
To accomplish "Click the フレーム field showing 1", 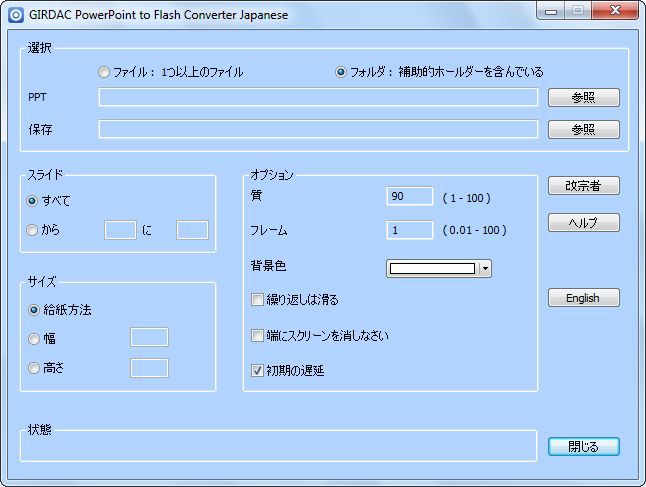I will (410, 230).
